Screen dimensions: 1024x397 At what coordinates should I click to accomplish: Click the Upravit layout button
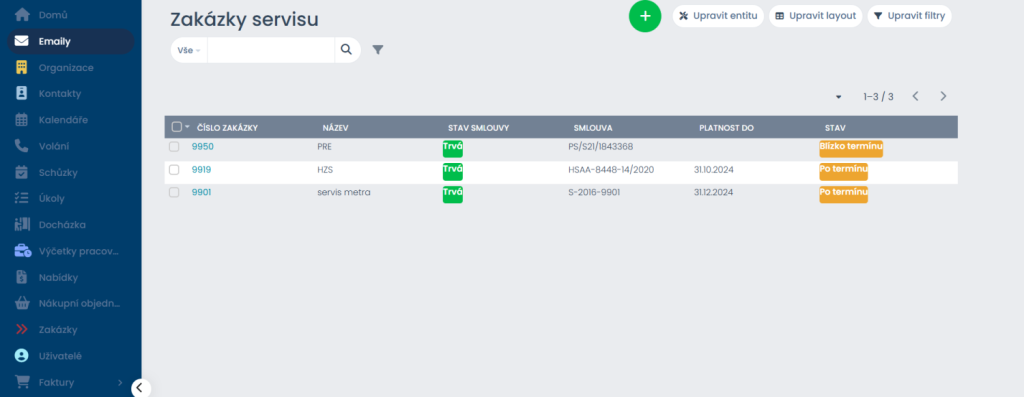click(x=816, y=16)
